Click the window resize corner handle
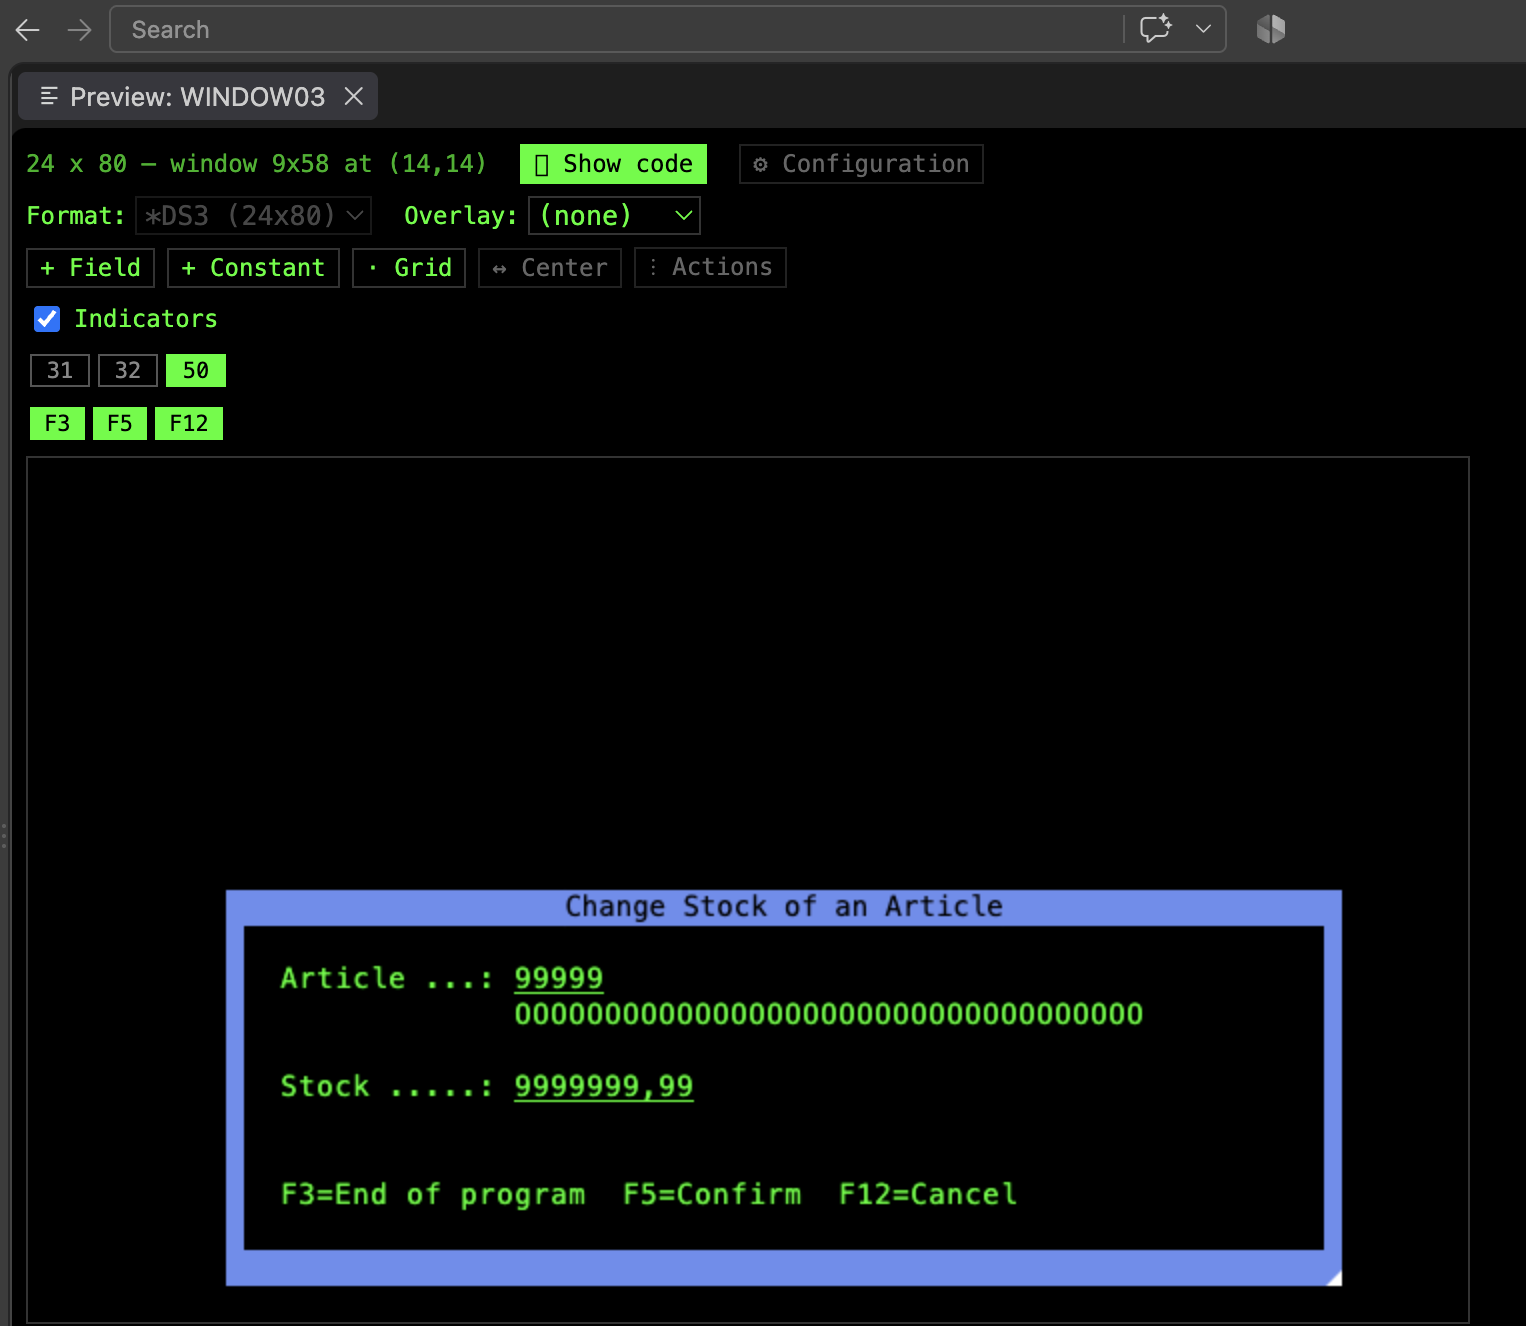Screen dimensions: 1526x1326 (1334, 1278)
